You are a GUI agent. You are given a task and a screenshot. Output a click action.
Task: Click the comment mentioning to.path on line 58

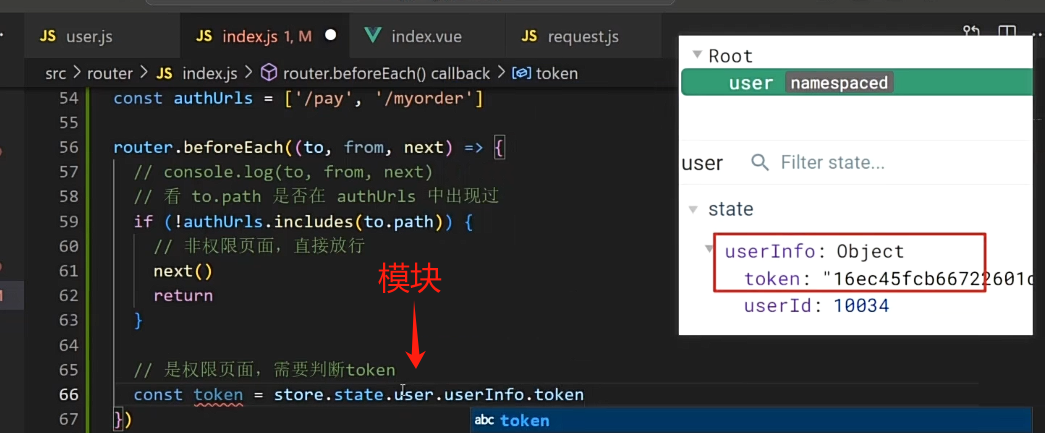click(317, 197)
